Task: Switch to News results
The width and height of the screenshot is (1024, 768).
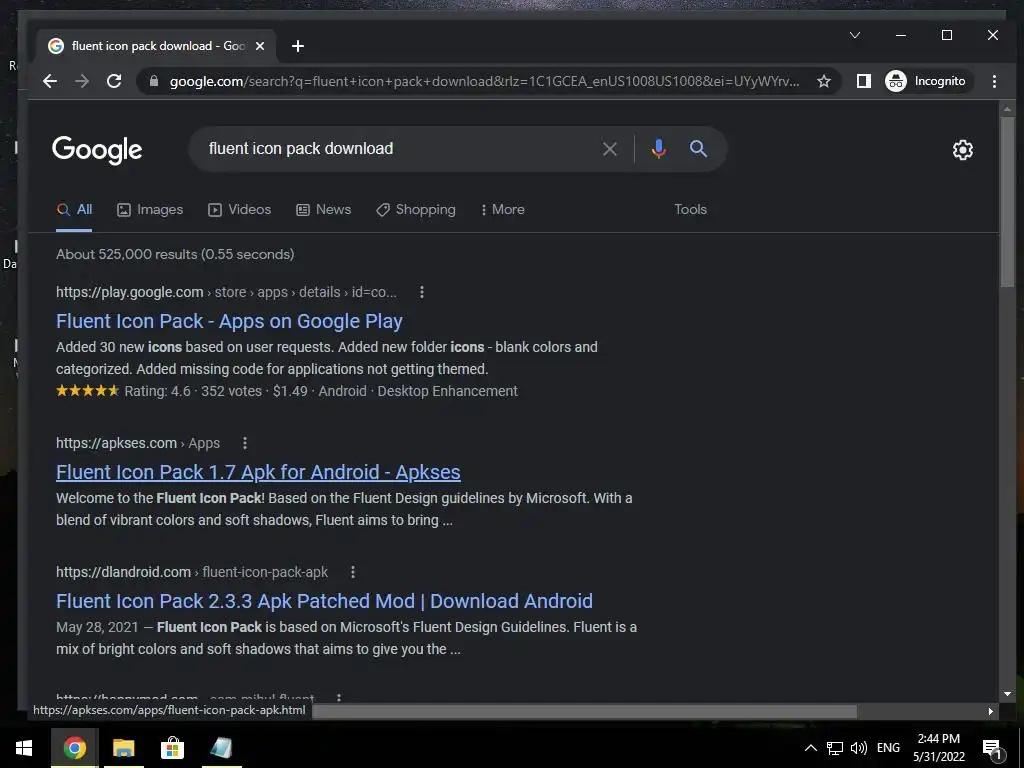Action: (x=323, y=210)
